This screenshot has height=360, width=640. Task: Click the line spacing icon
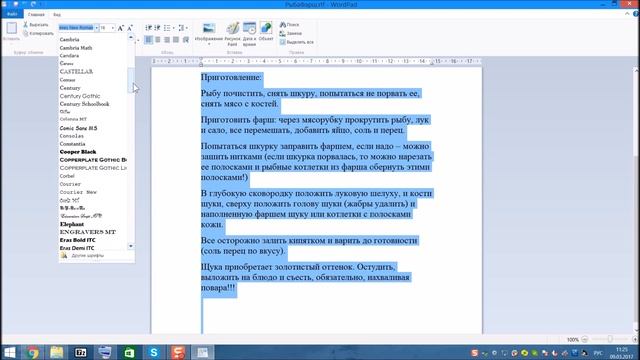(x=181, y=28)
